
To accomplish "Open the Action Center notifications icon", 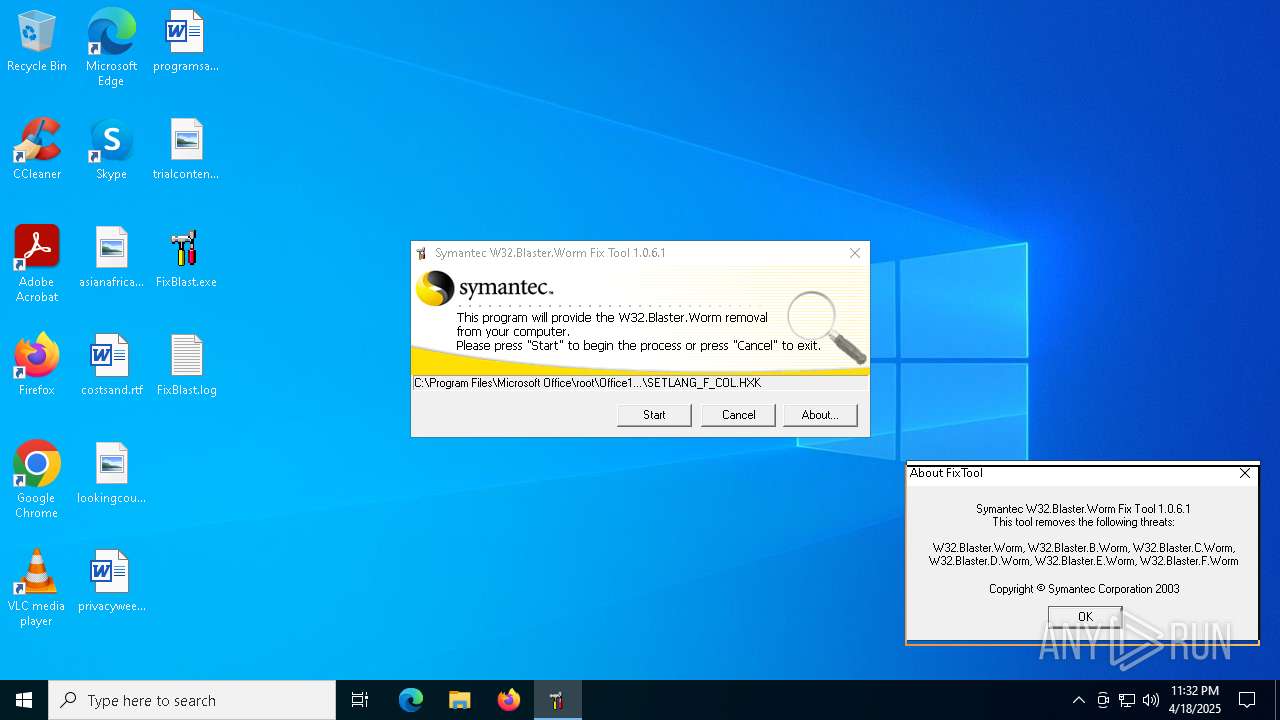I will tap(1247, 700).
